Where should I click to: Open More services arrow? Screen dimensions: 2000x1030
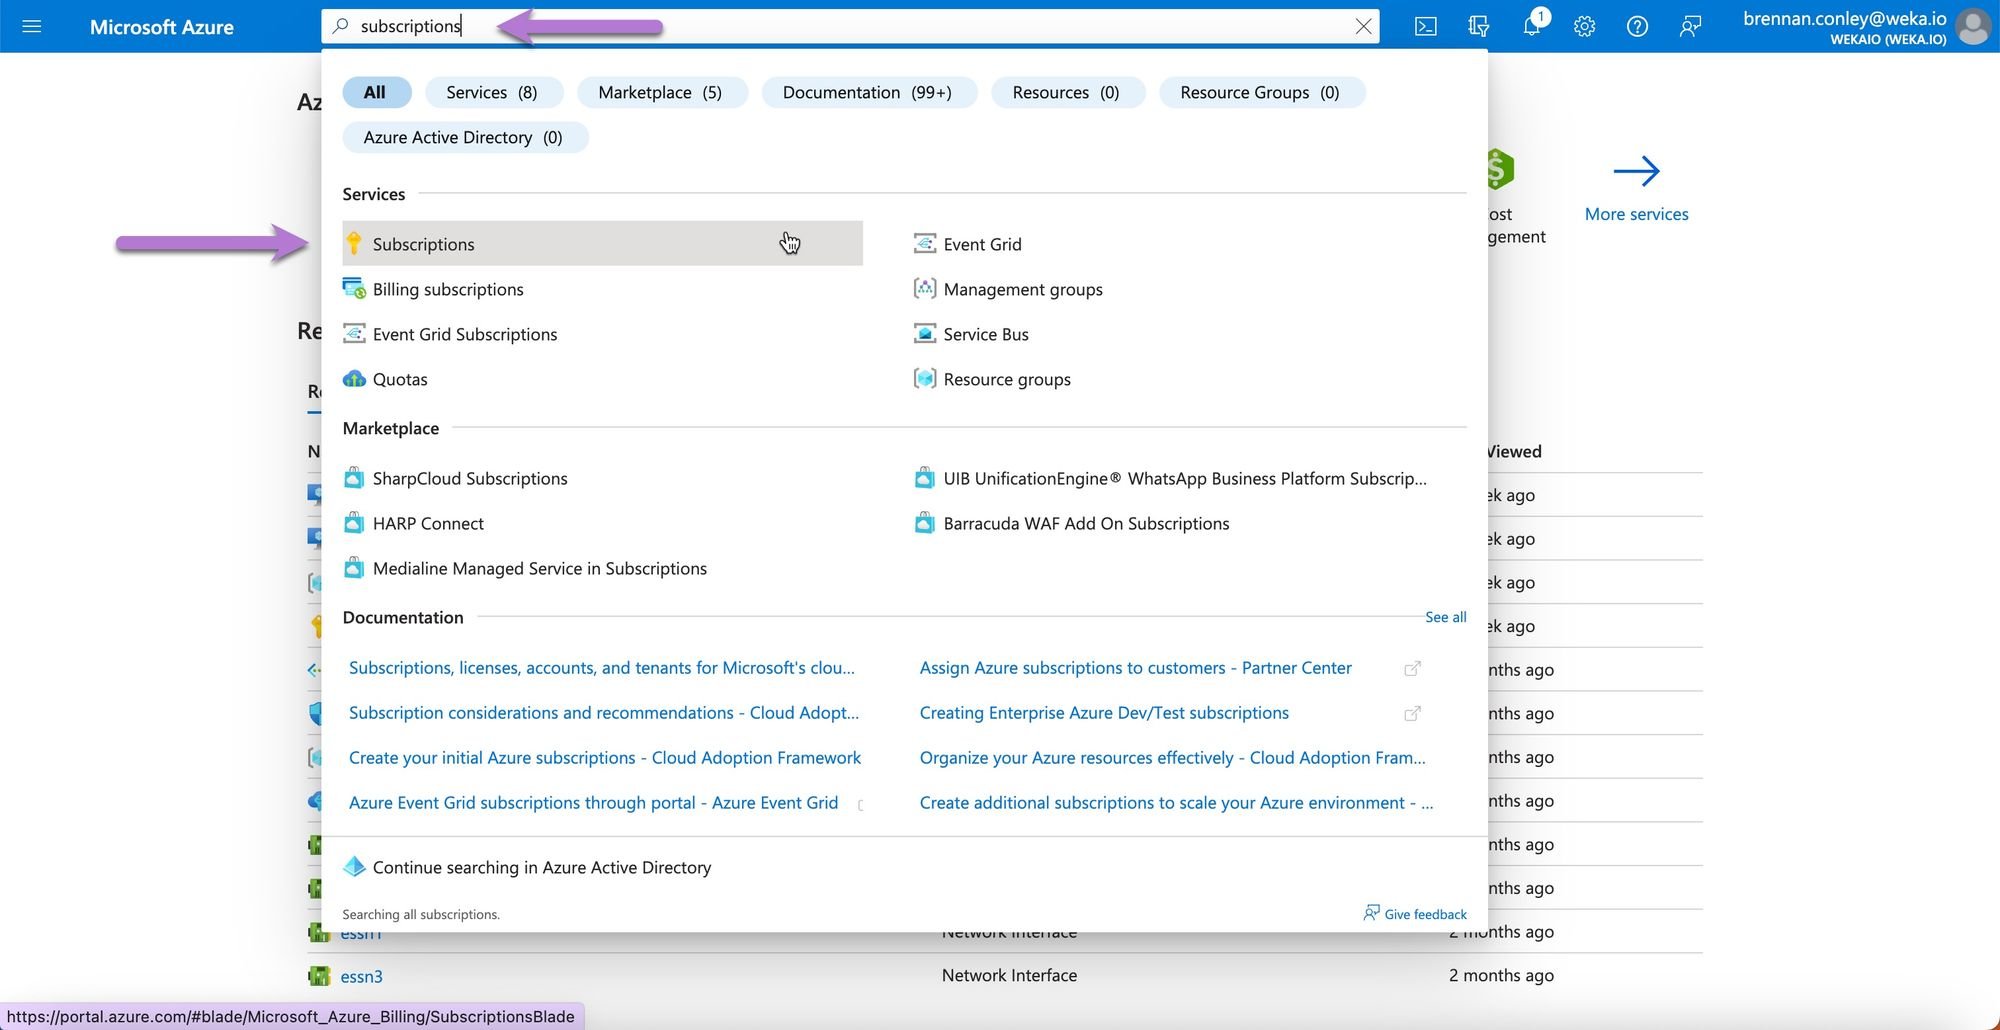click(1636, 172)
